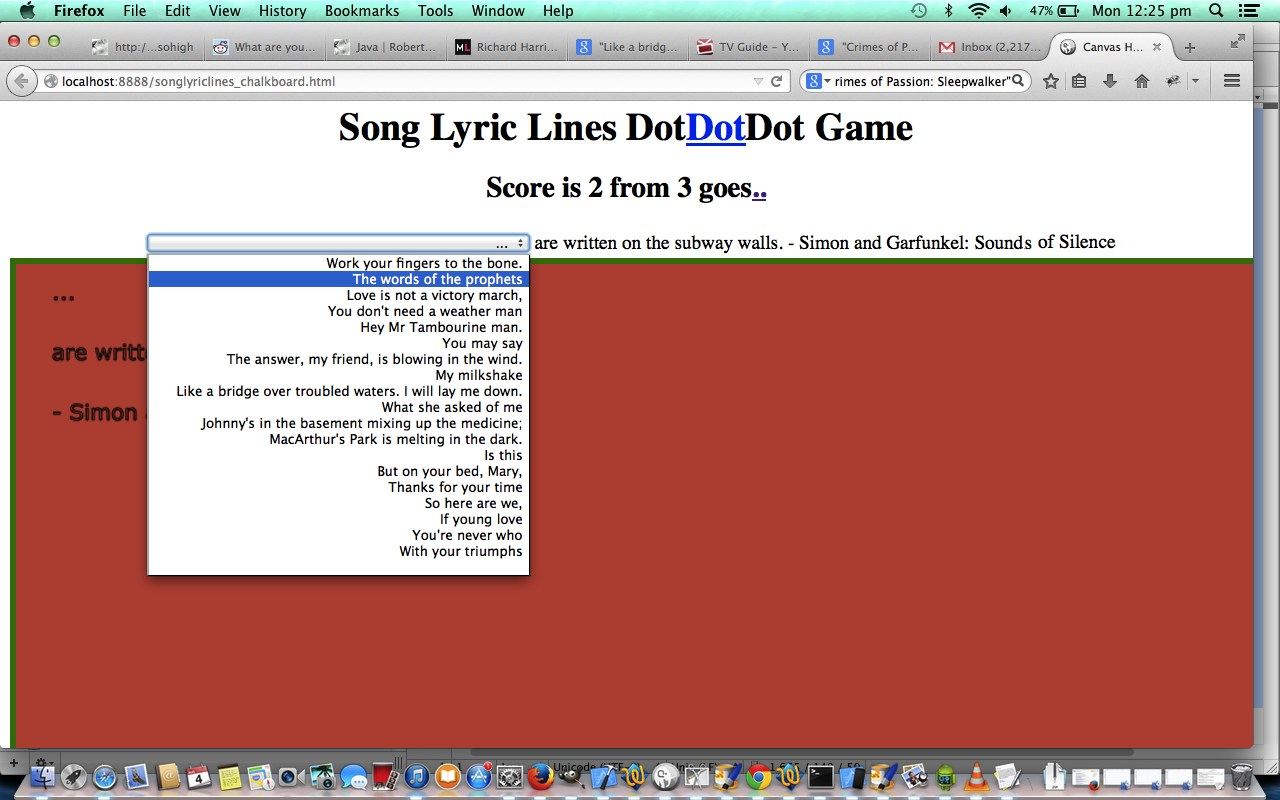
Task: Click the battery 47% indicator
Action: click(x=1054, y=11)
